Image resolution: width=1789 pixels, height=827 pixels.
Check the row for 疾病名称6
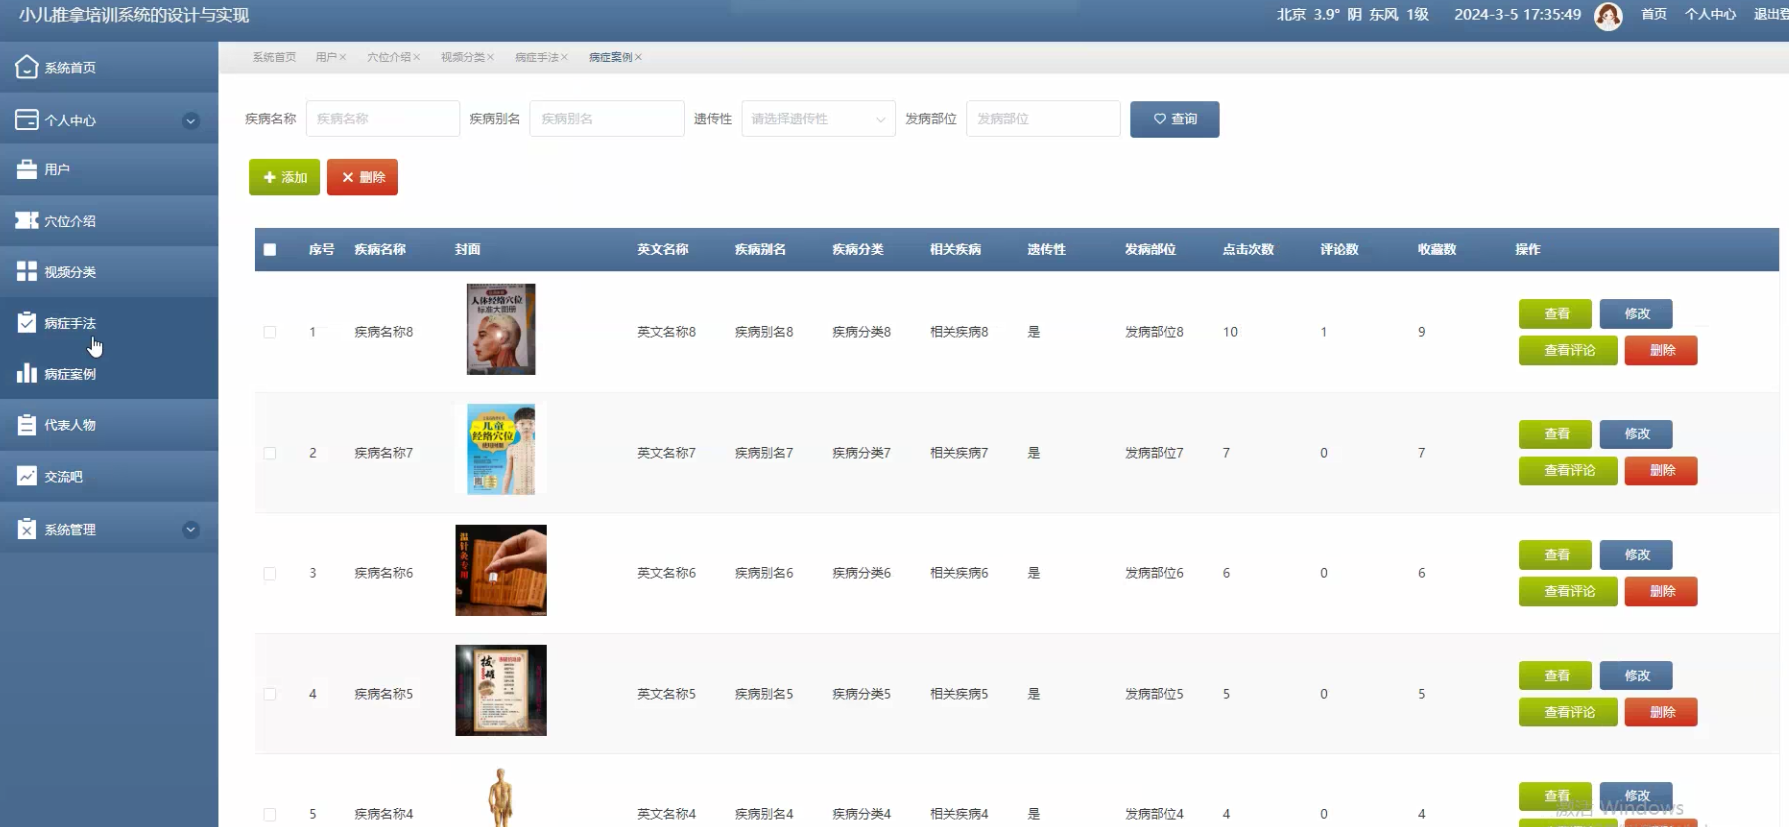(x=270, y=573)
